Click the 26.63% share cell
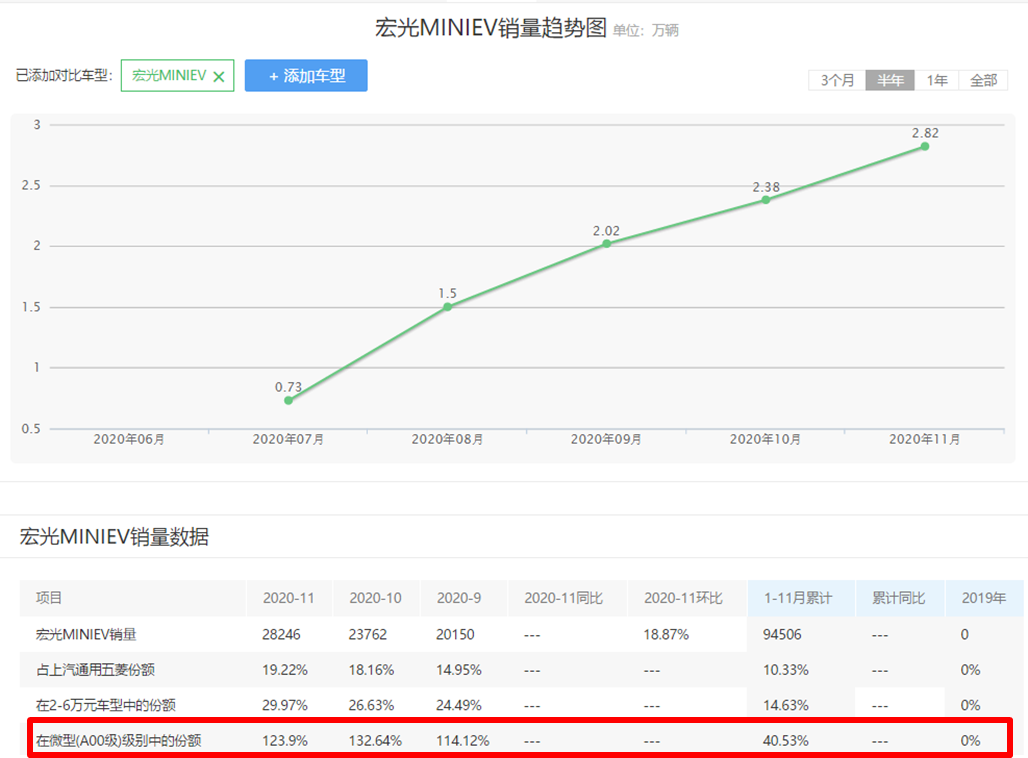This screenshot has height=758, width=1028. point(371,706)
